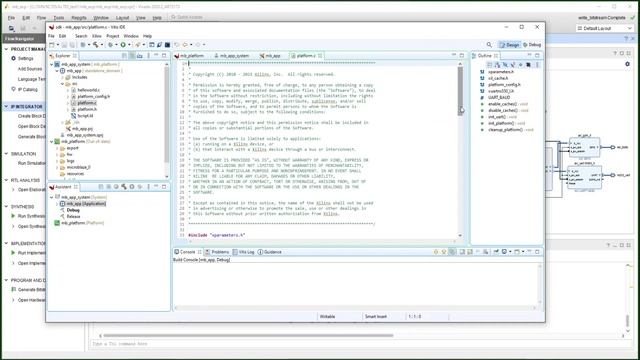Click the Settings gear in Vivado Flow Navigator
The image size is (640, 360).
point(13,58)
